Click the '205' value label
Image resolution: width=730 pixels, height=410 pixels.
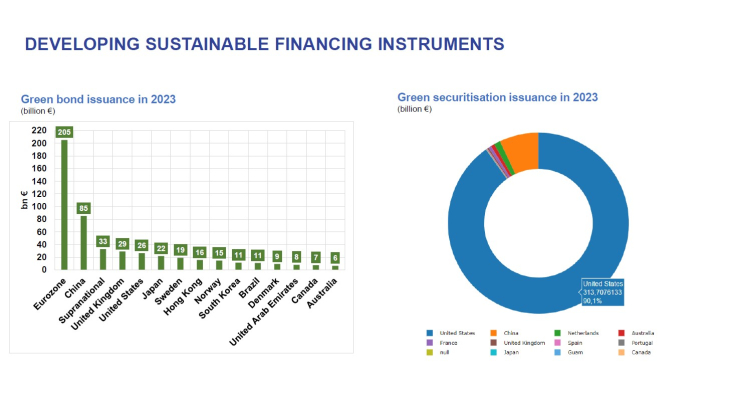[x=64, y=132]
